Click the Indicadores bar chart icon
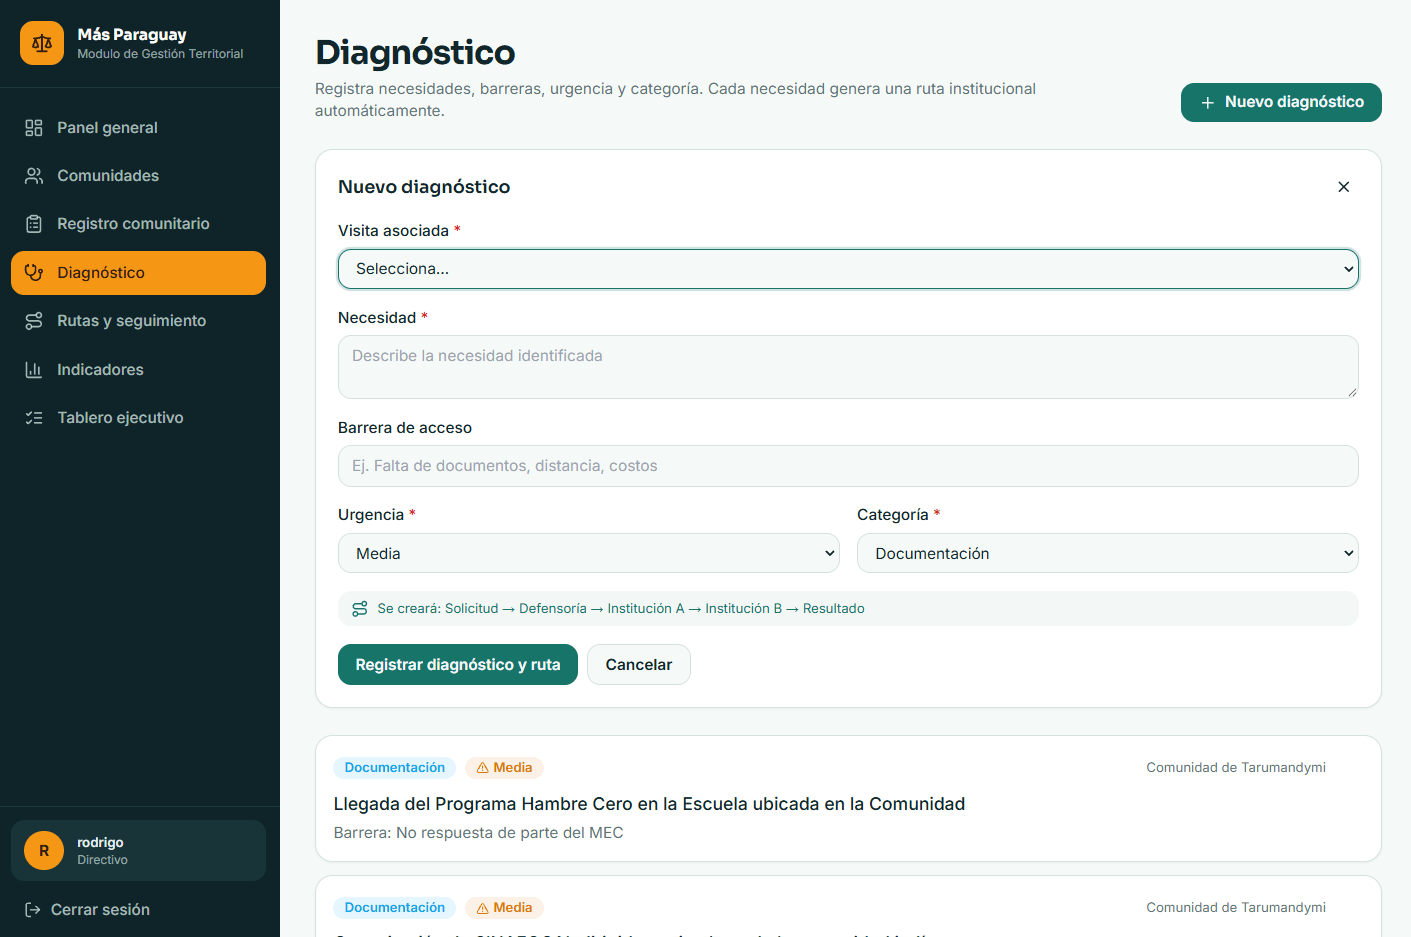 tap(34, 370)
